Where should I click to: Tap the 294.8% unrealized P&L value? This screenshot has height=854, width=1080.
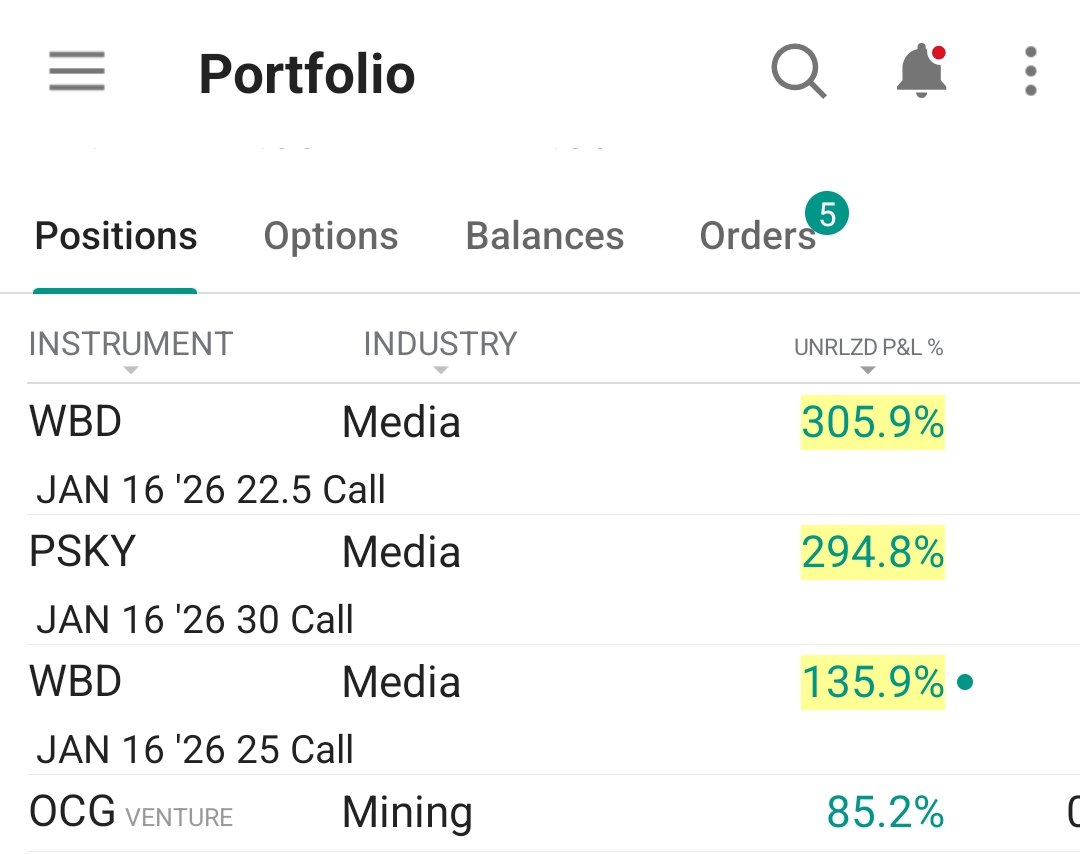873,552
